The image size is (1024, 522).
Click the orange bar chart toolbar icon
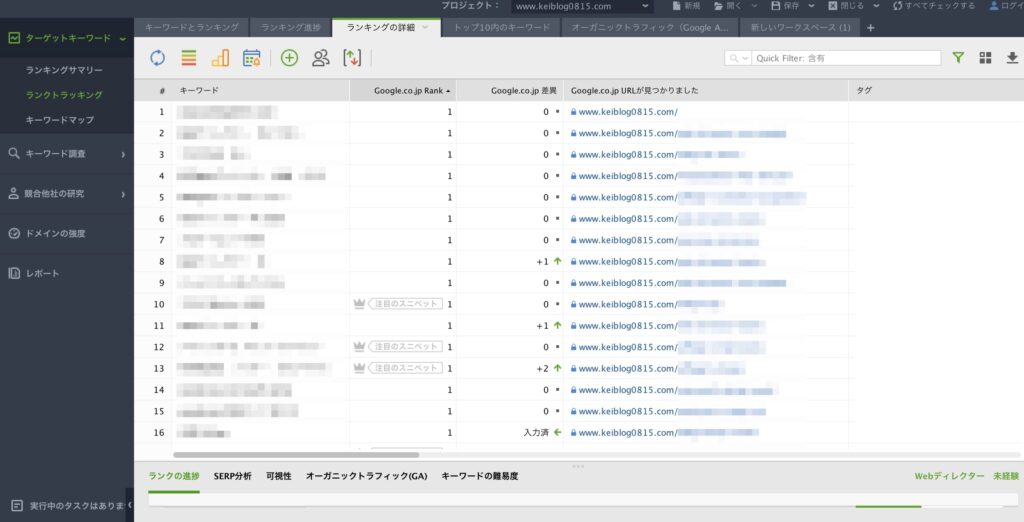tap(220, 57)
